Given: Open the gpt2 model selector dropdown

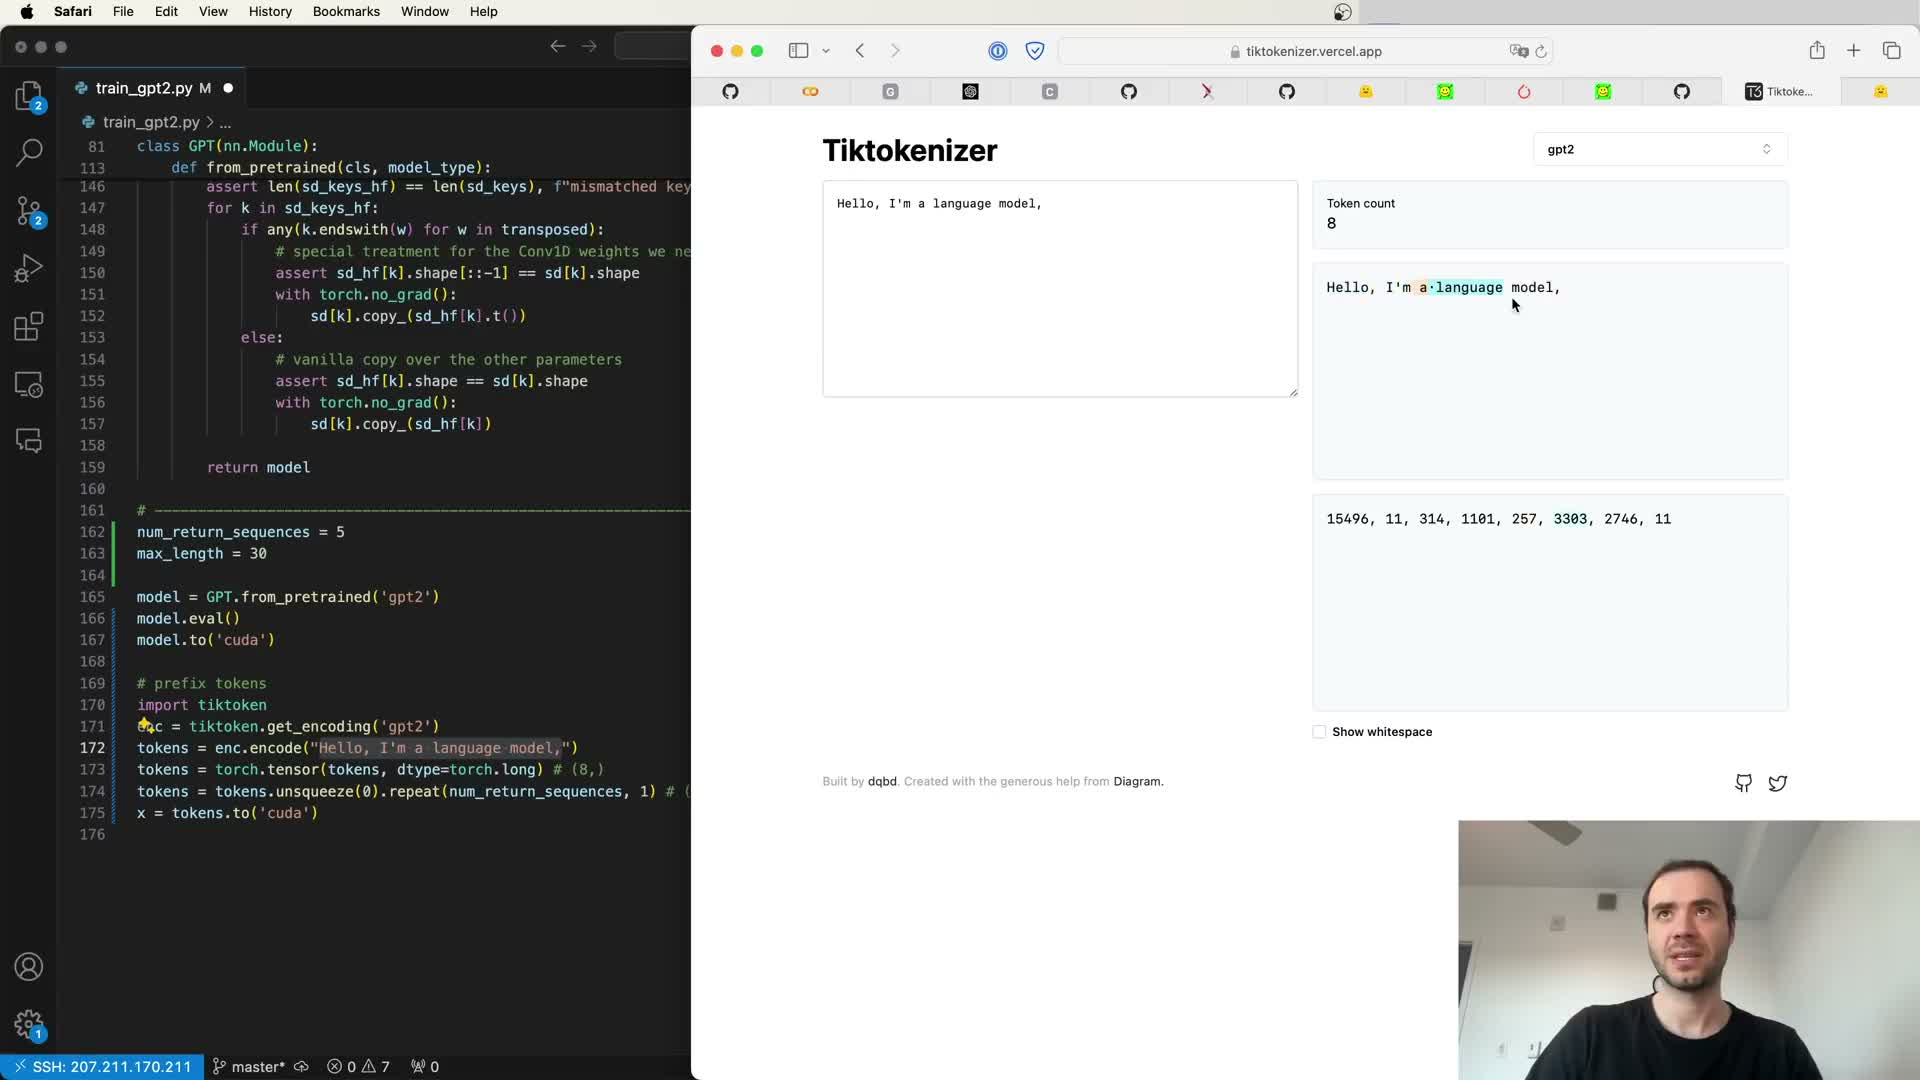Looking at the screenshot, I should [1659, 149].
